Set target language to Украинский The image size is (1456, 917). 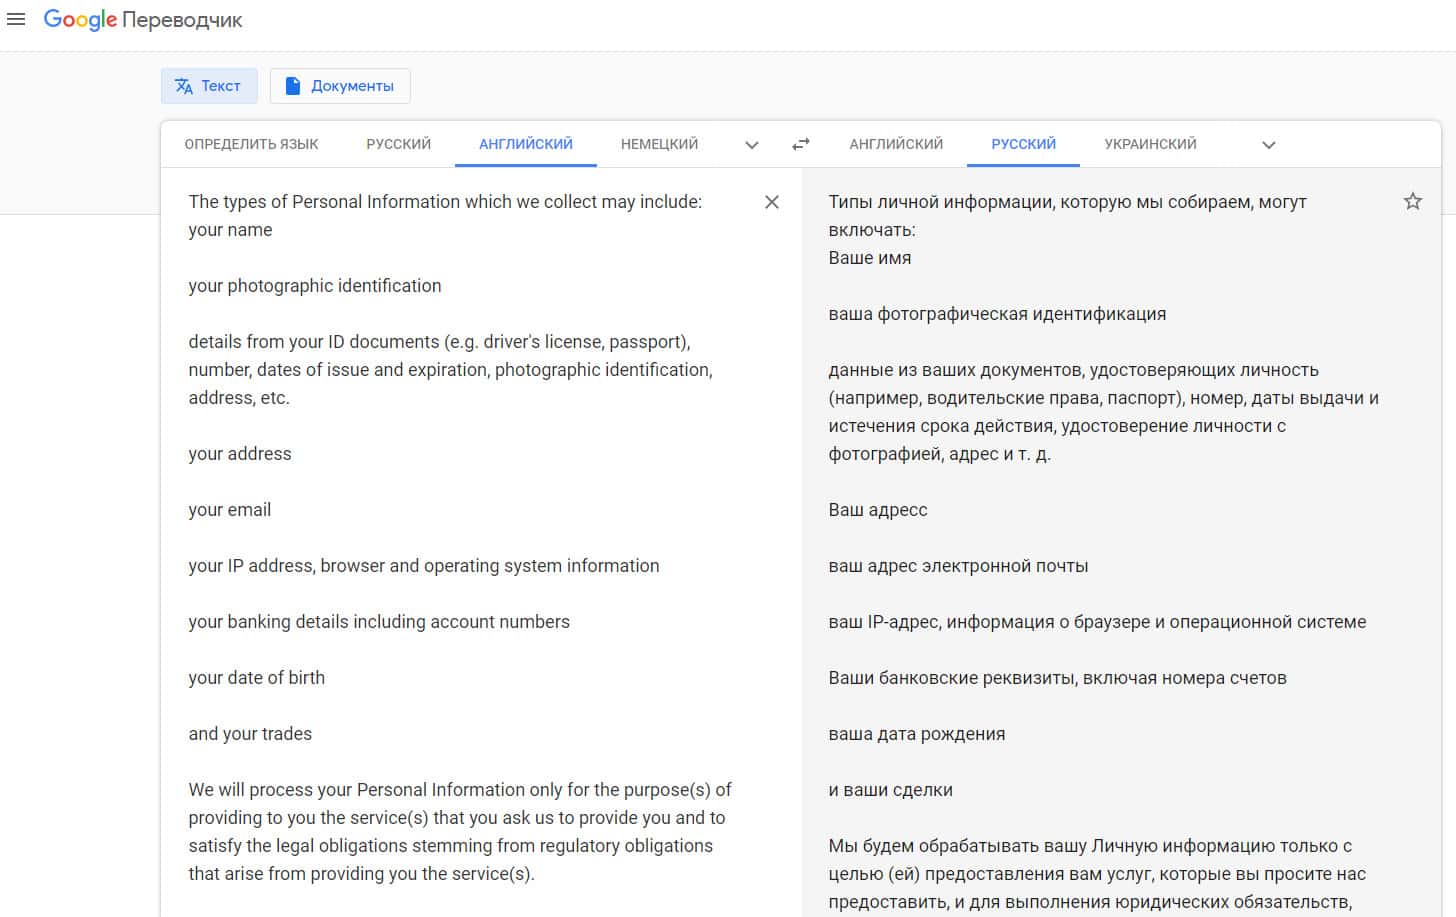[x=1150, y=144]
